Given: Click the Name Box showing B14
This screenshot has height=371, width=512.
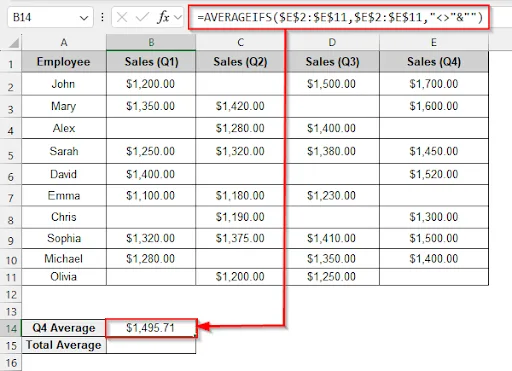Looking at the screenshot, I should 50,17.
